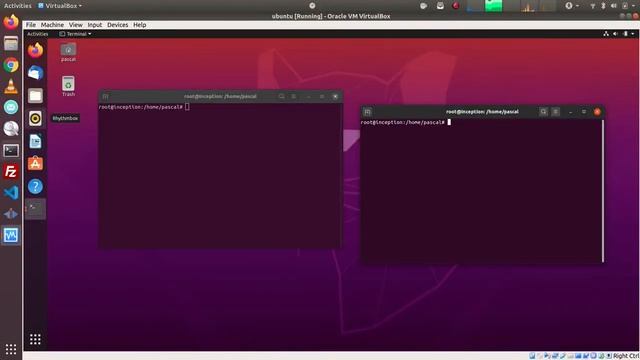Click the new tab icon in right terminal
This screenshot has height=360, width=640.
[x=367, y=112]
